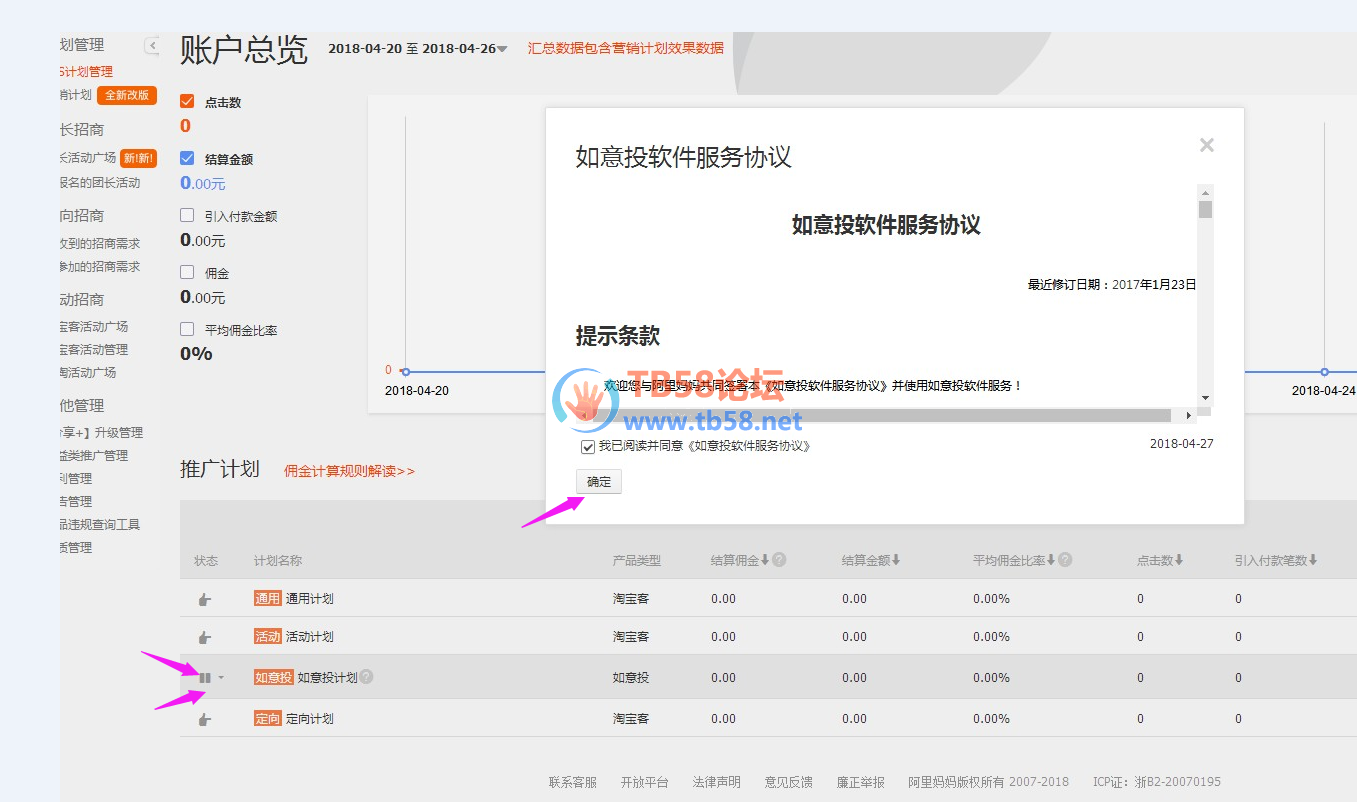This screenshot has width=1357, height=802.
Task: Click the 汇总数据包含营销计划效果数据 notice
Action: click(x=626, y=48)
